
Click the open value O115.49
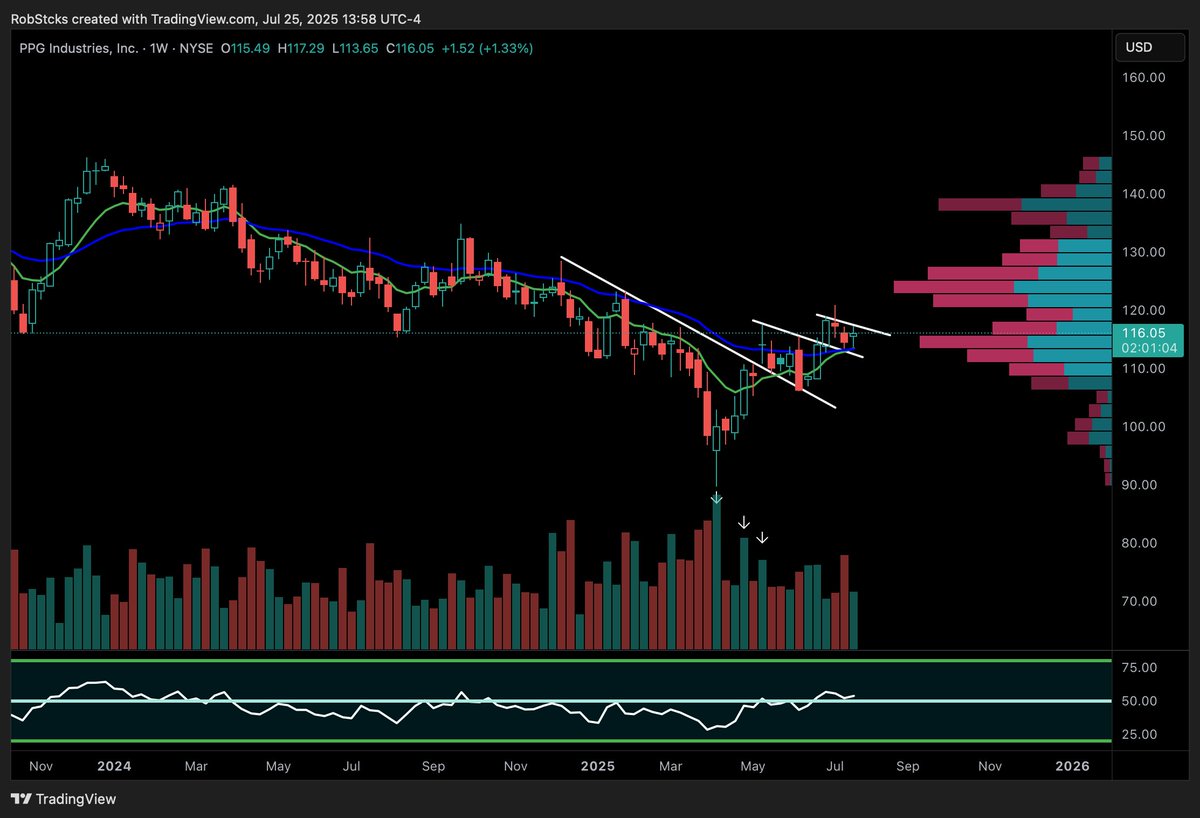pos(246,47)
